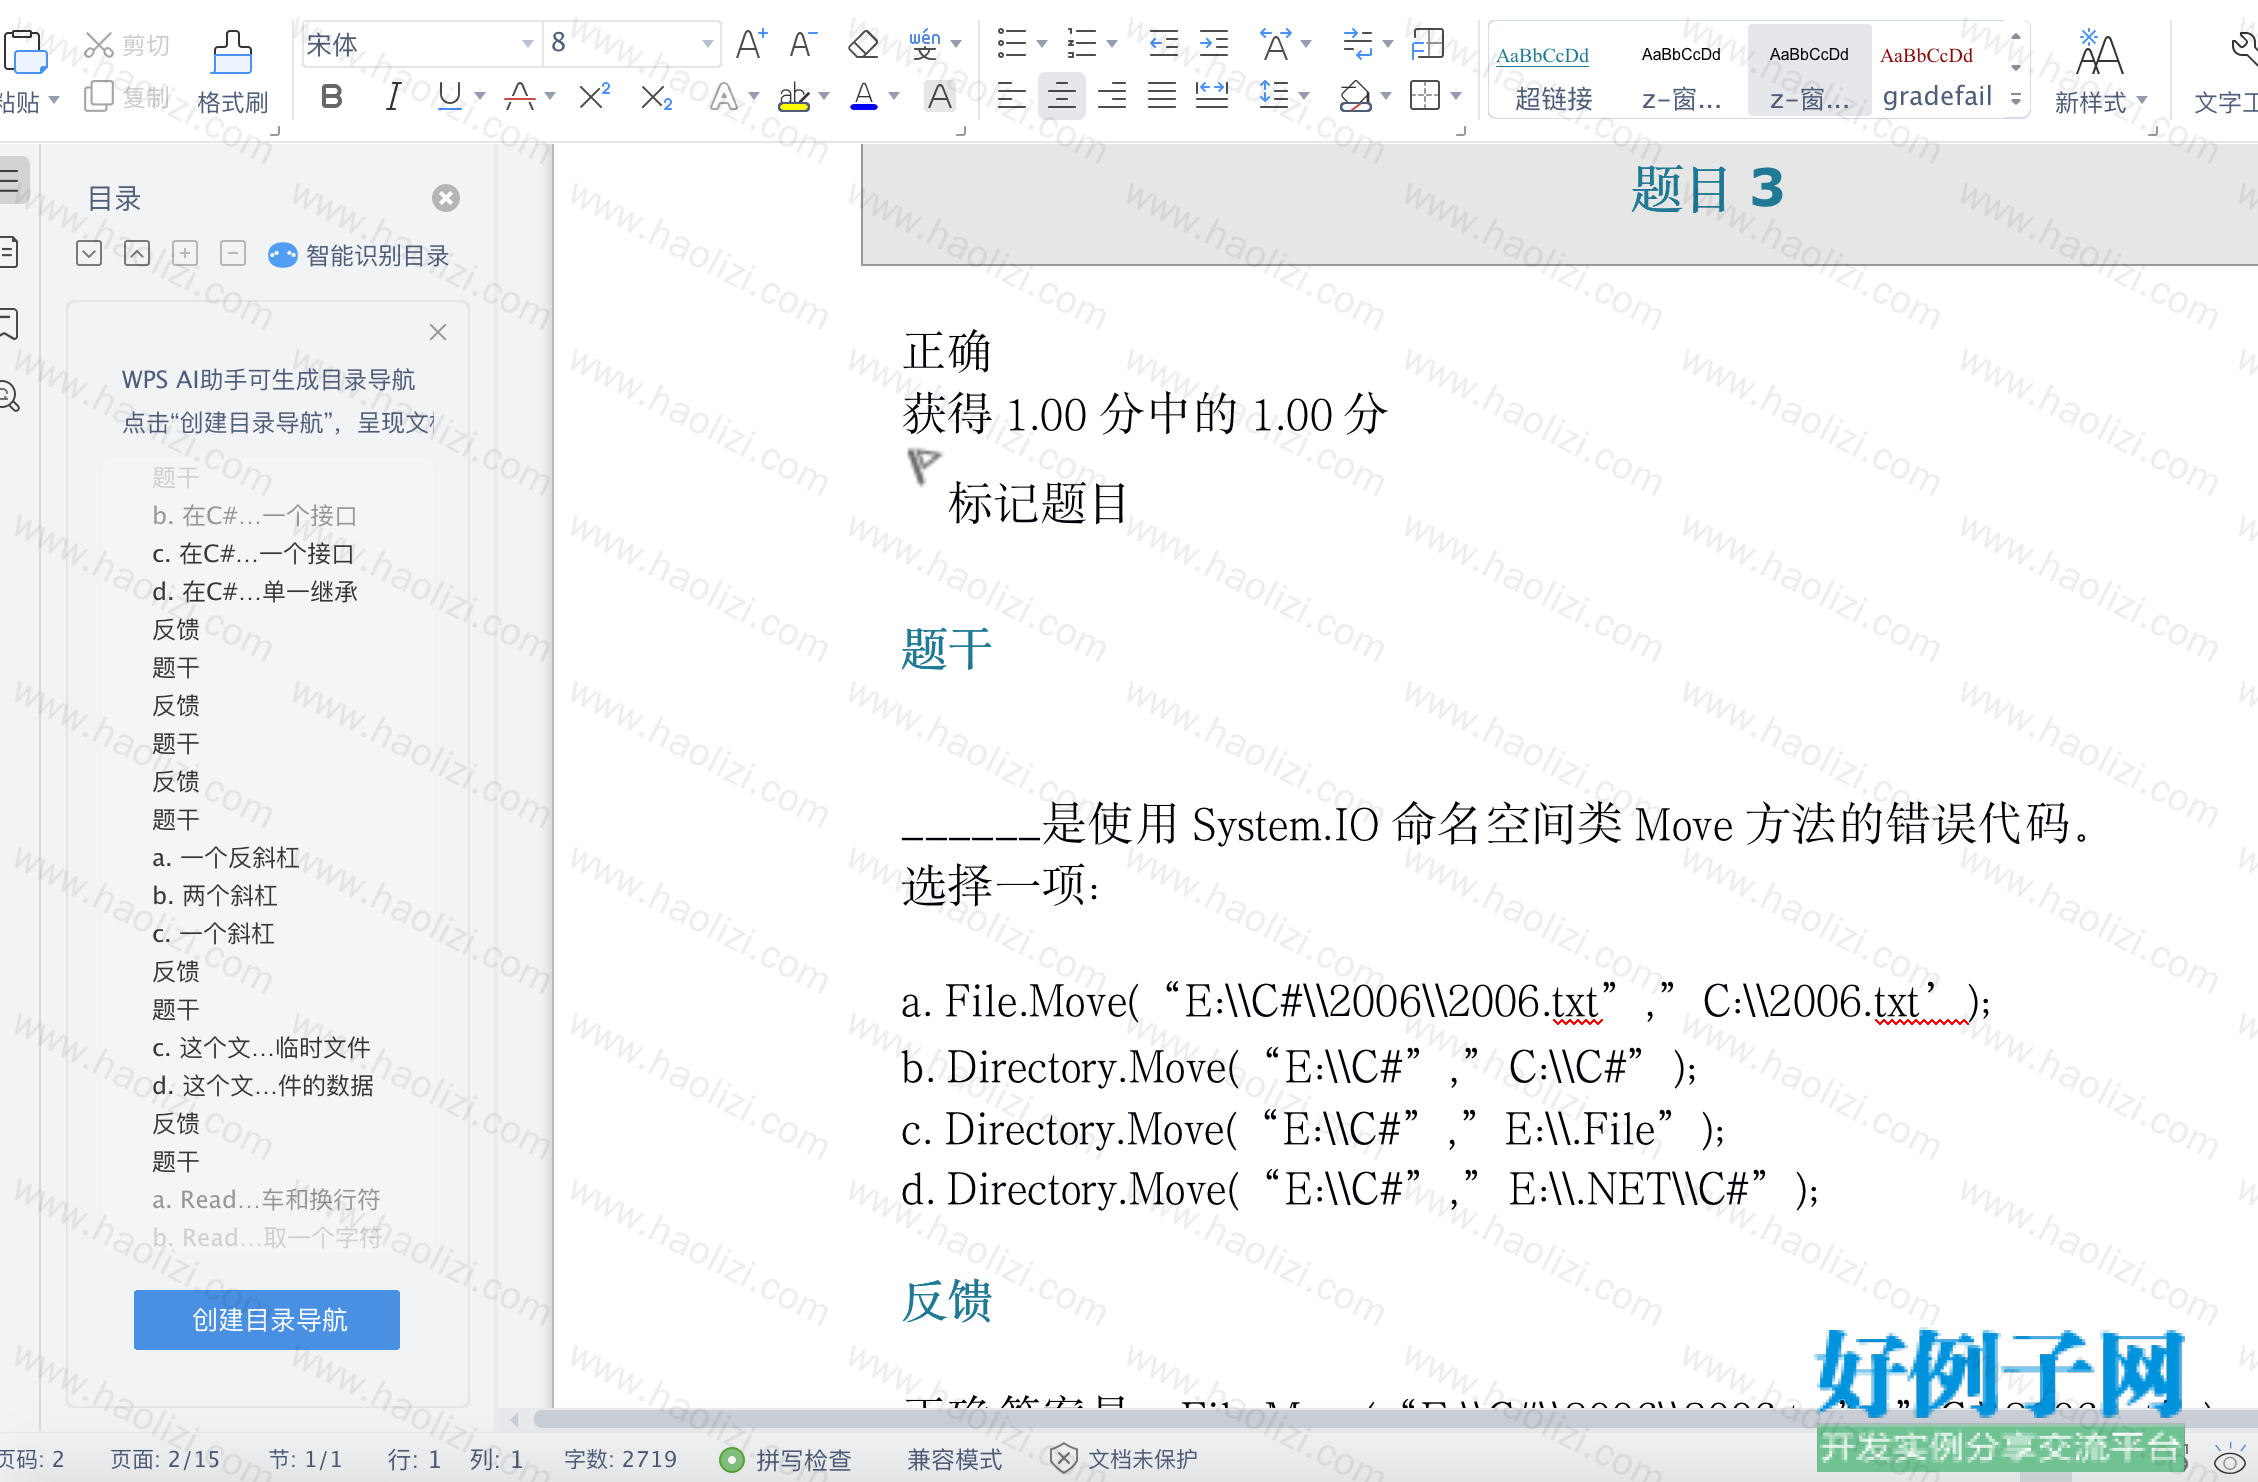Viewport: 2258px width, 1482px height.
Task: Open line spacing dropdown arrow
Action: [1304, 97]
